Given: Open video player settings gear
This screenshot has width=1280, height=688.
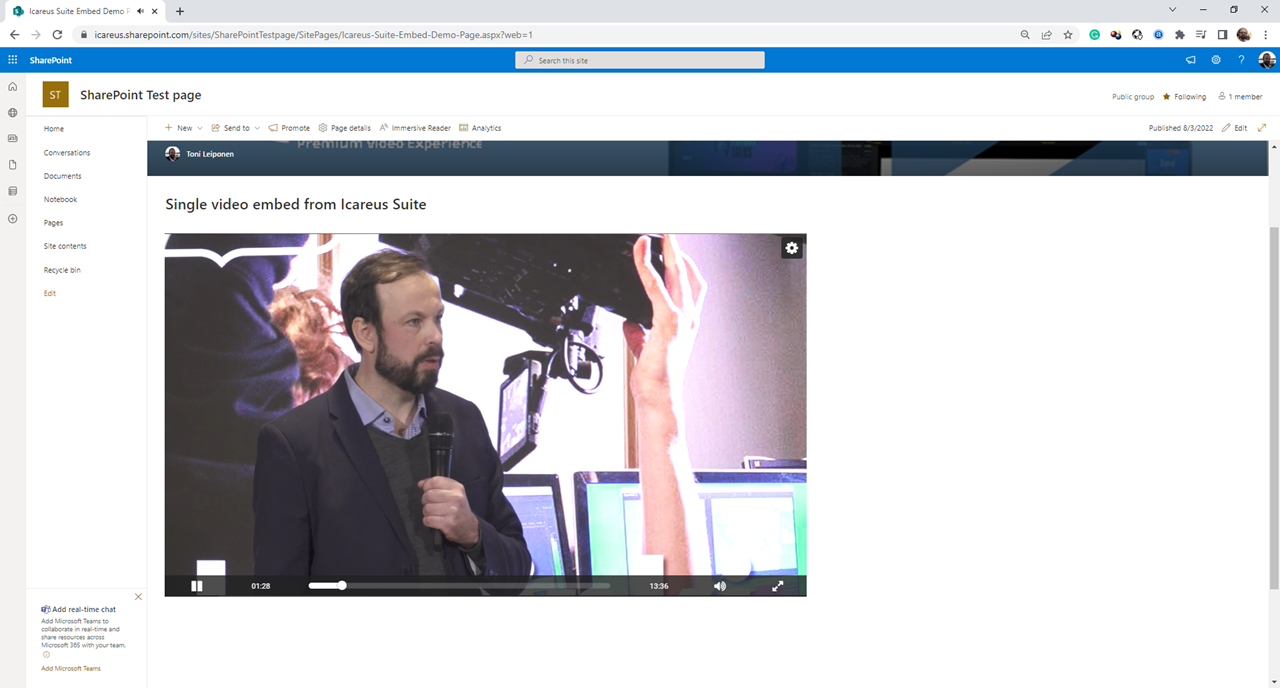Looking at the screenshot, I should pos(792,248).
